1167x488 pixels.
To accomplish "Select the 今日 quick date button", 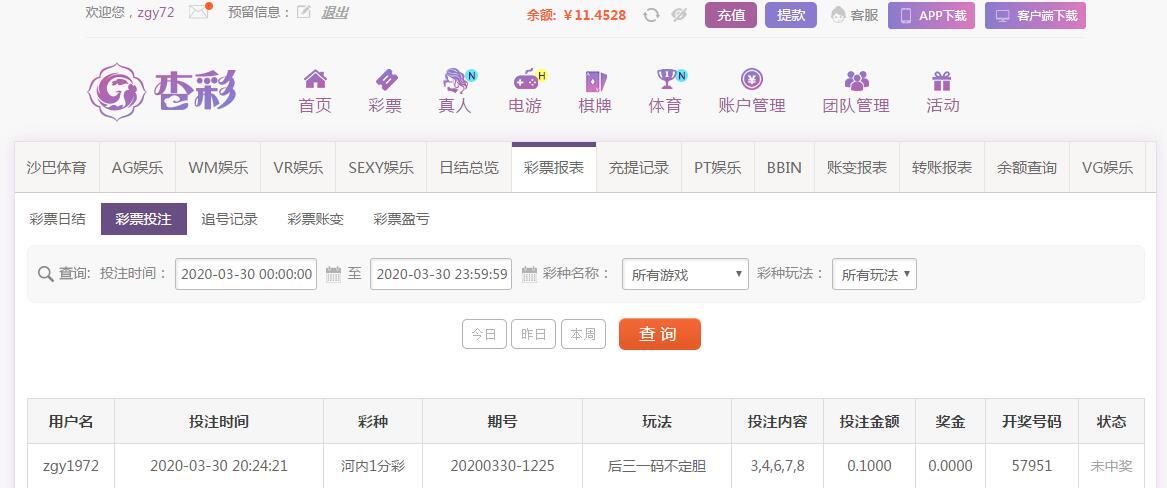I will (484, 334).
